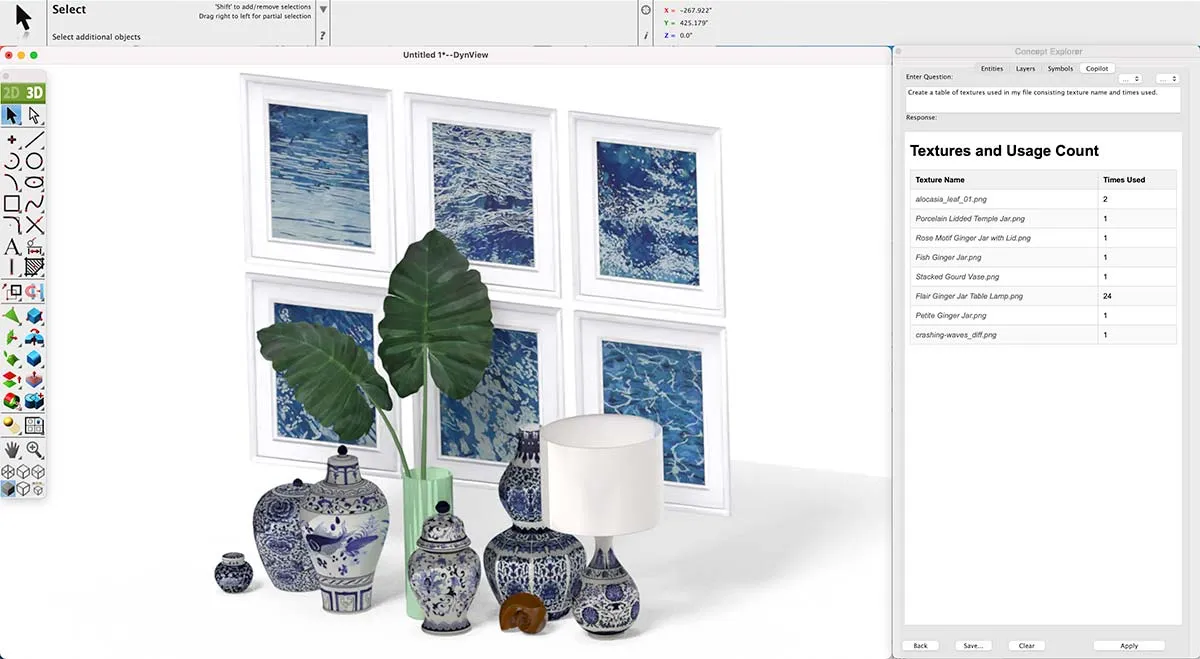
Task: Select the arrow selection tool in the palette
Action: pyautogui.click(x=12, y=116)
